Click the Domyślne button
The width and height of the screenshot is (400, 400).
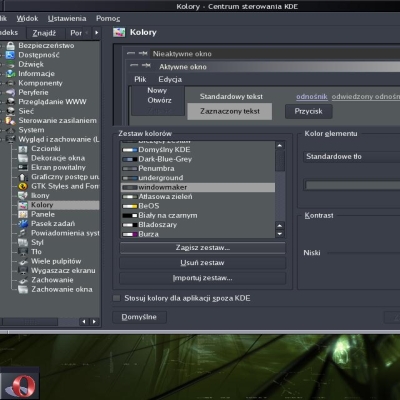pyautogui.click(x=139, y=317)
